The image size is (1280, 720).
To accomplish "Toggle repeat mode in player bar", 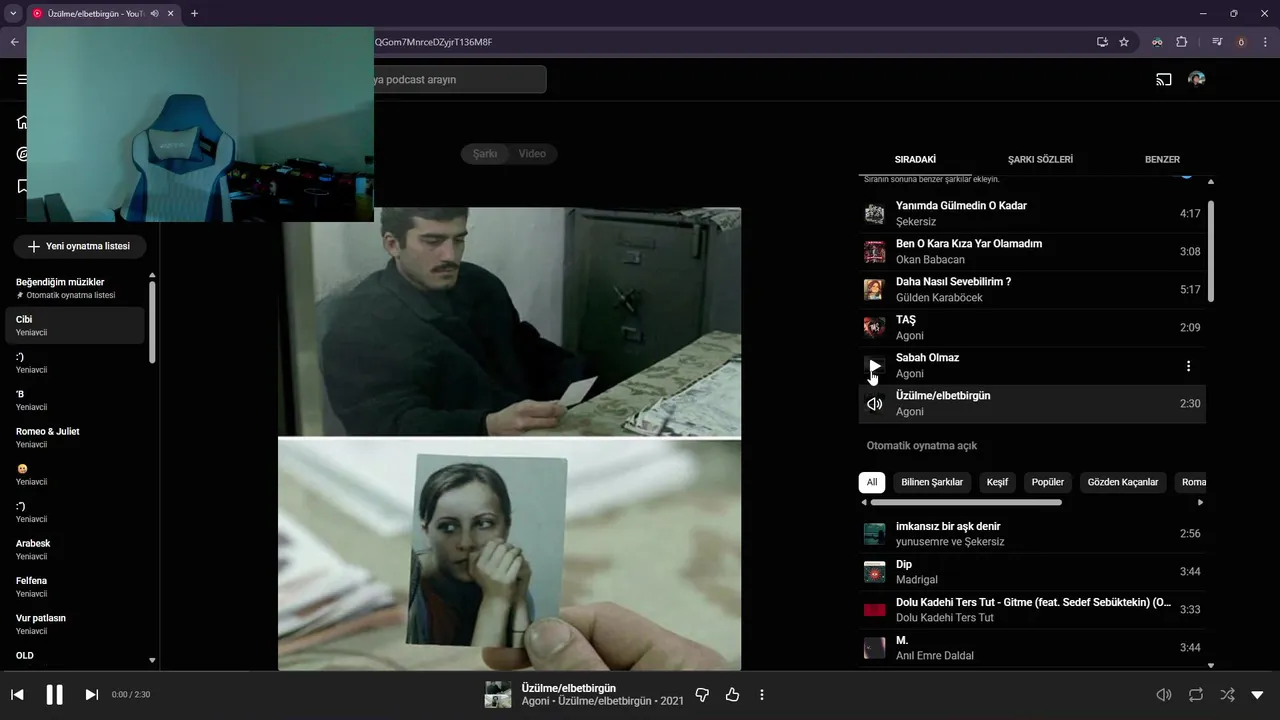I will coord(1195,694).
